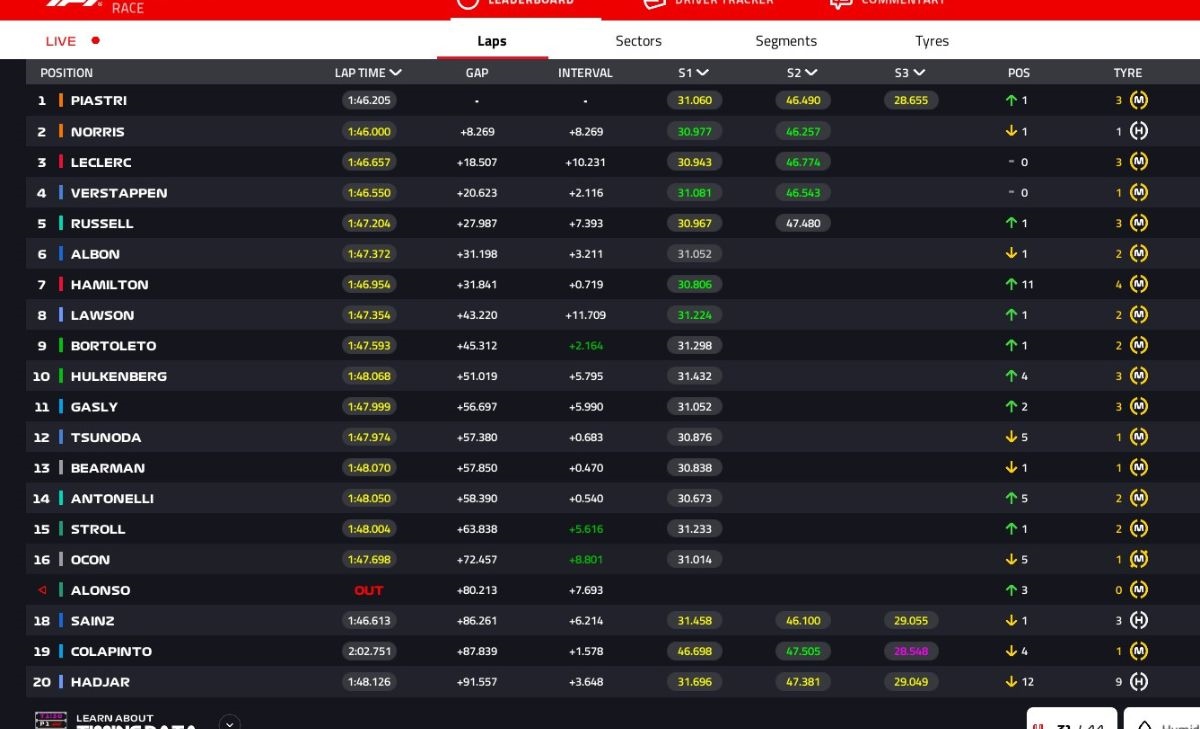Click Leclerc's medium tyre icon
Screen dimensions: 1200x729
tap(1138, 162)
